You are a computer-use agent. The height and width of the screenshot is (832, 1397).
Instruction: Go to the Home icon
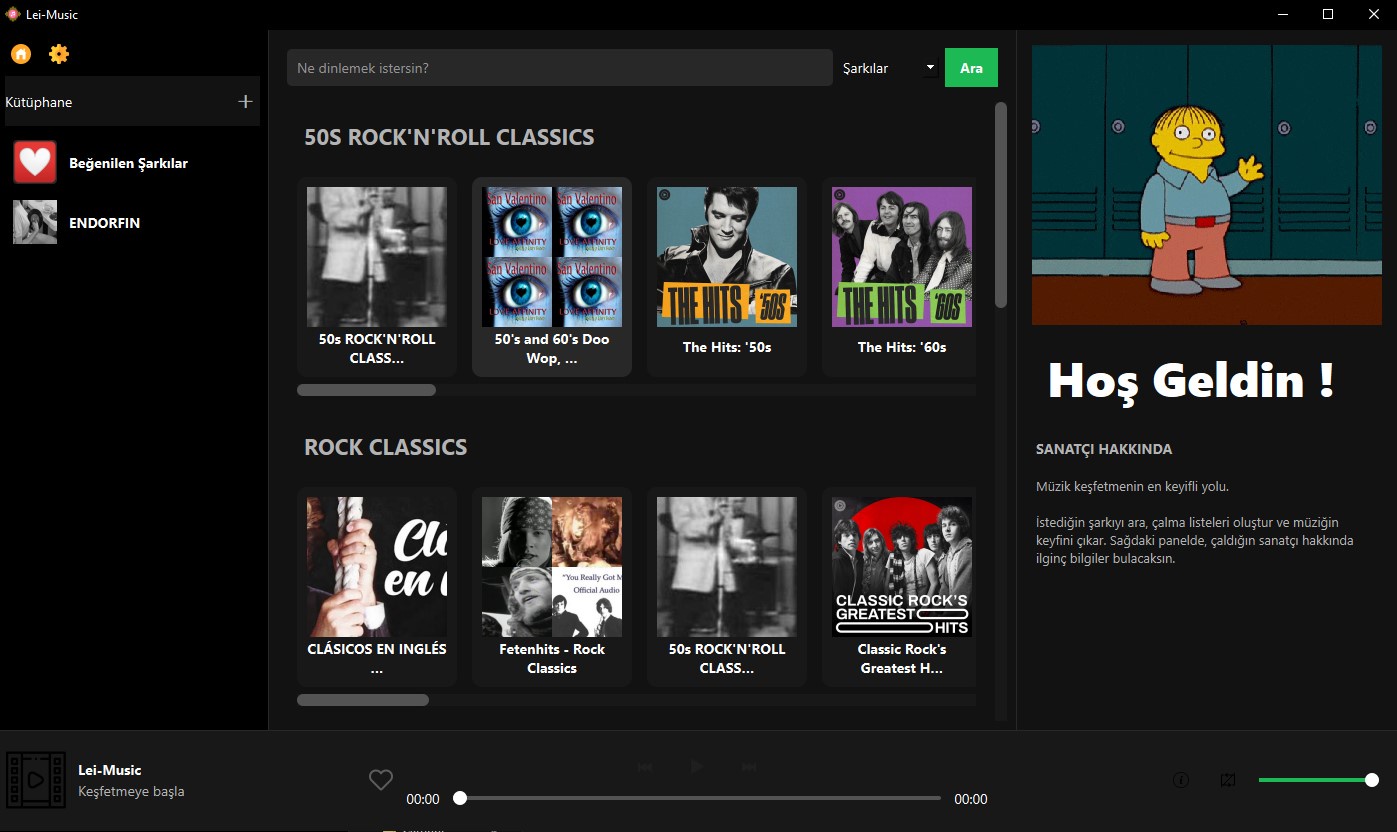click(21, 54)
